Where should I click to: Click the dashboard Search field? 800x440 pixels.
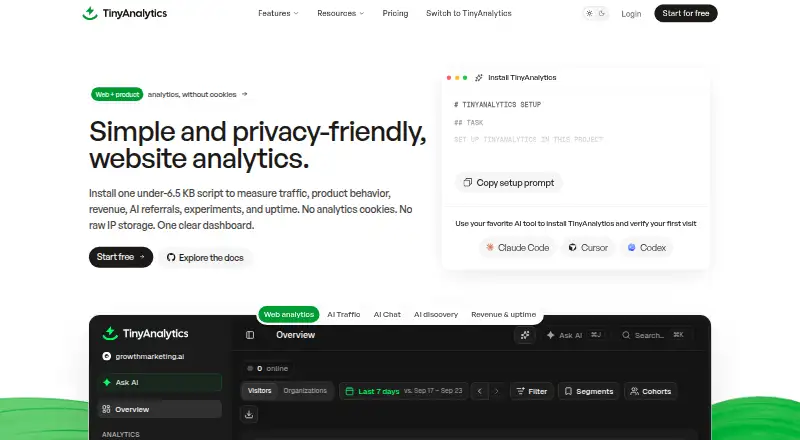[653, 335]
